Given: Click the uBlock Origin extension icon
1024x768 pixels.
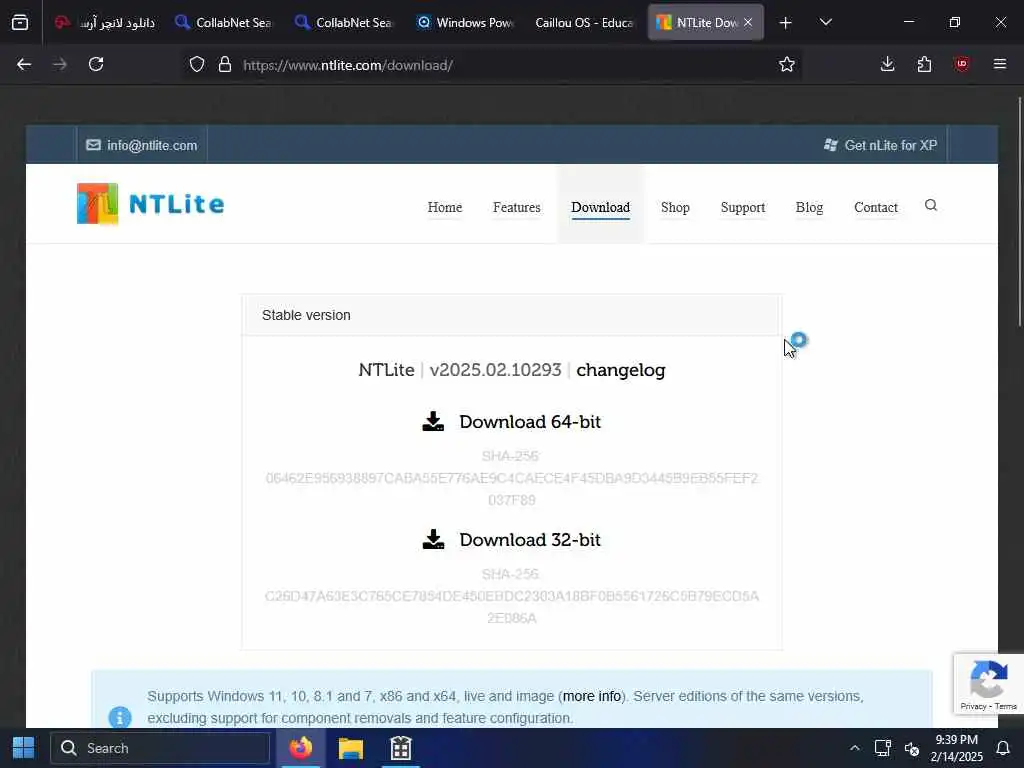Looking at the screenshot, I should (961, 64).
